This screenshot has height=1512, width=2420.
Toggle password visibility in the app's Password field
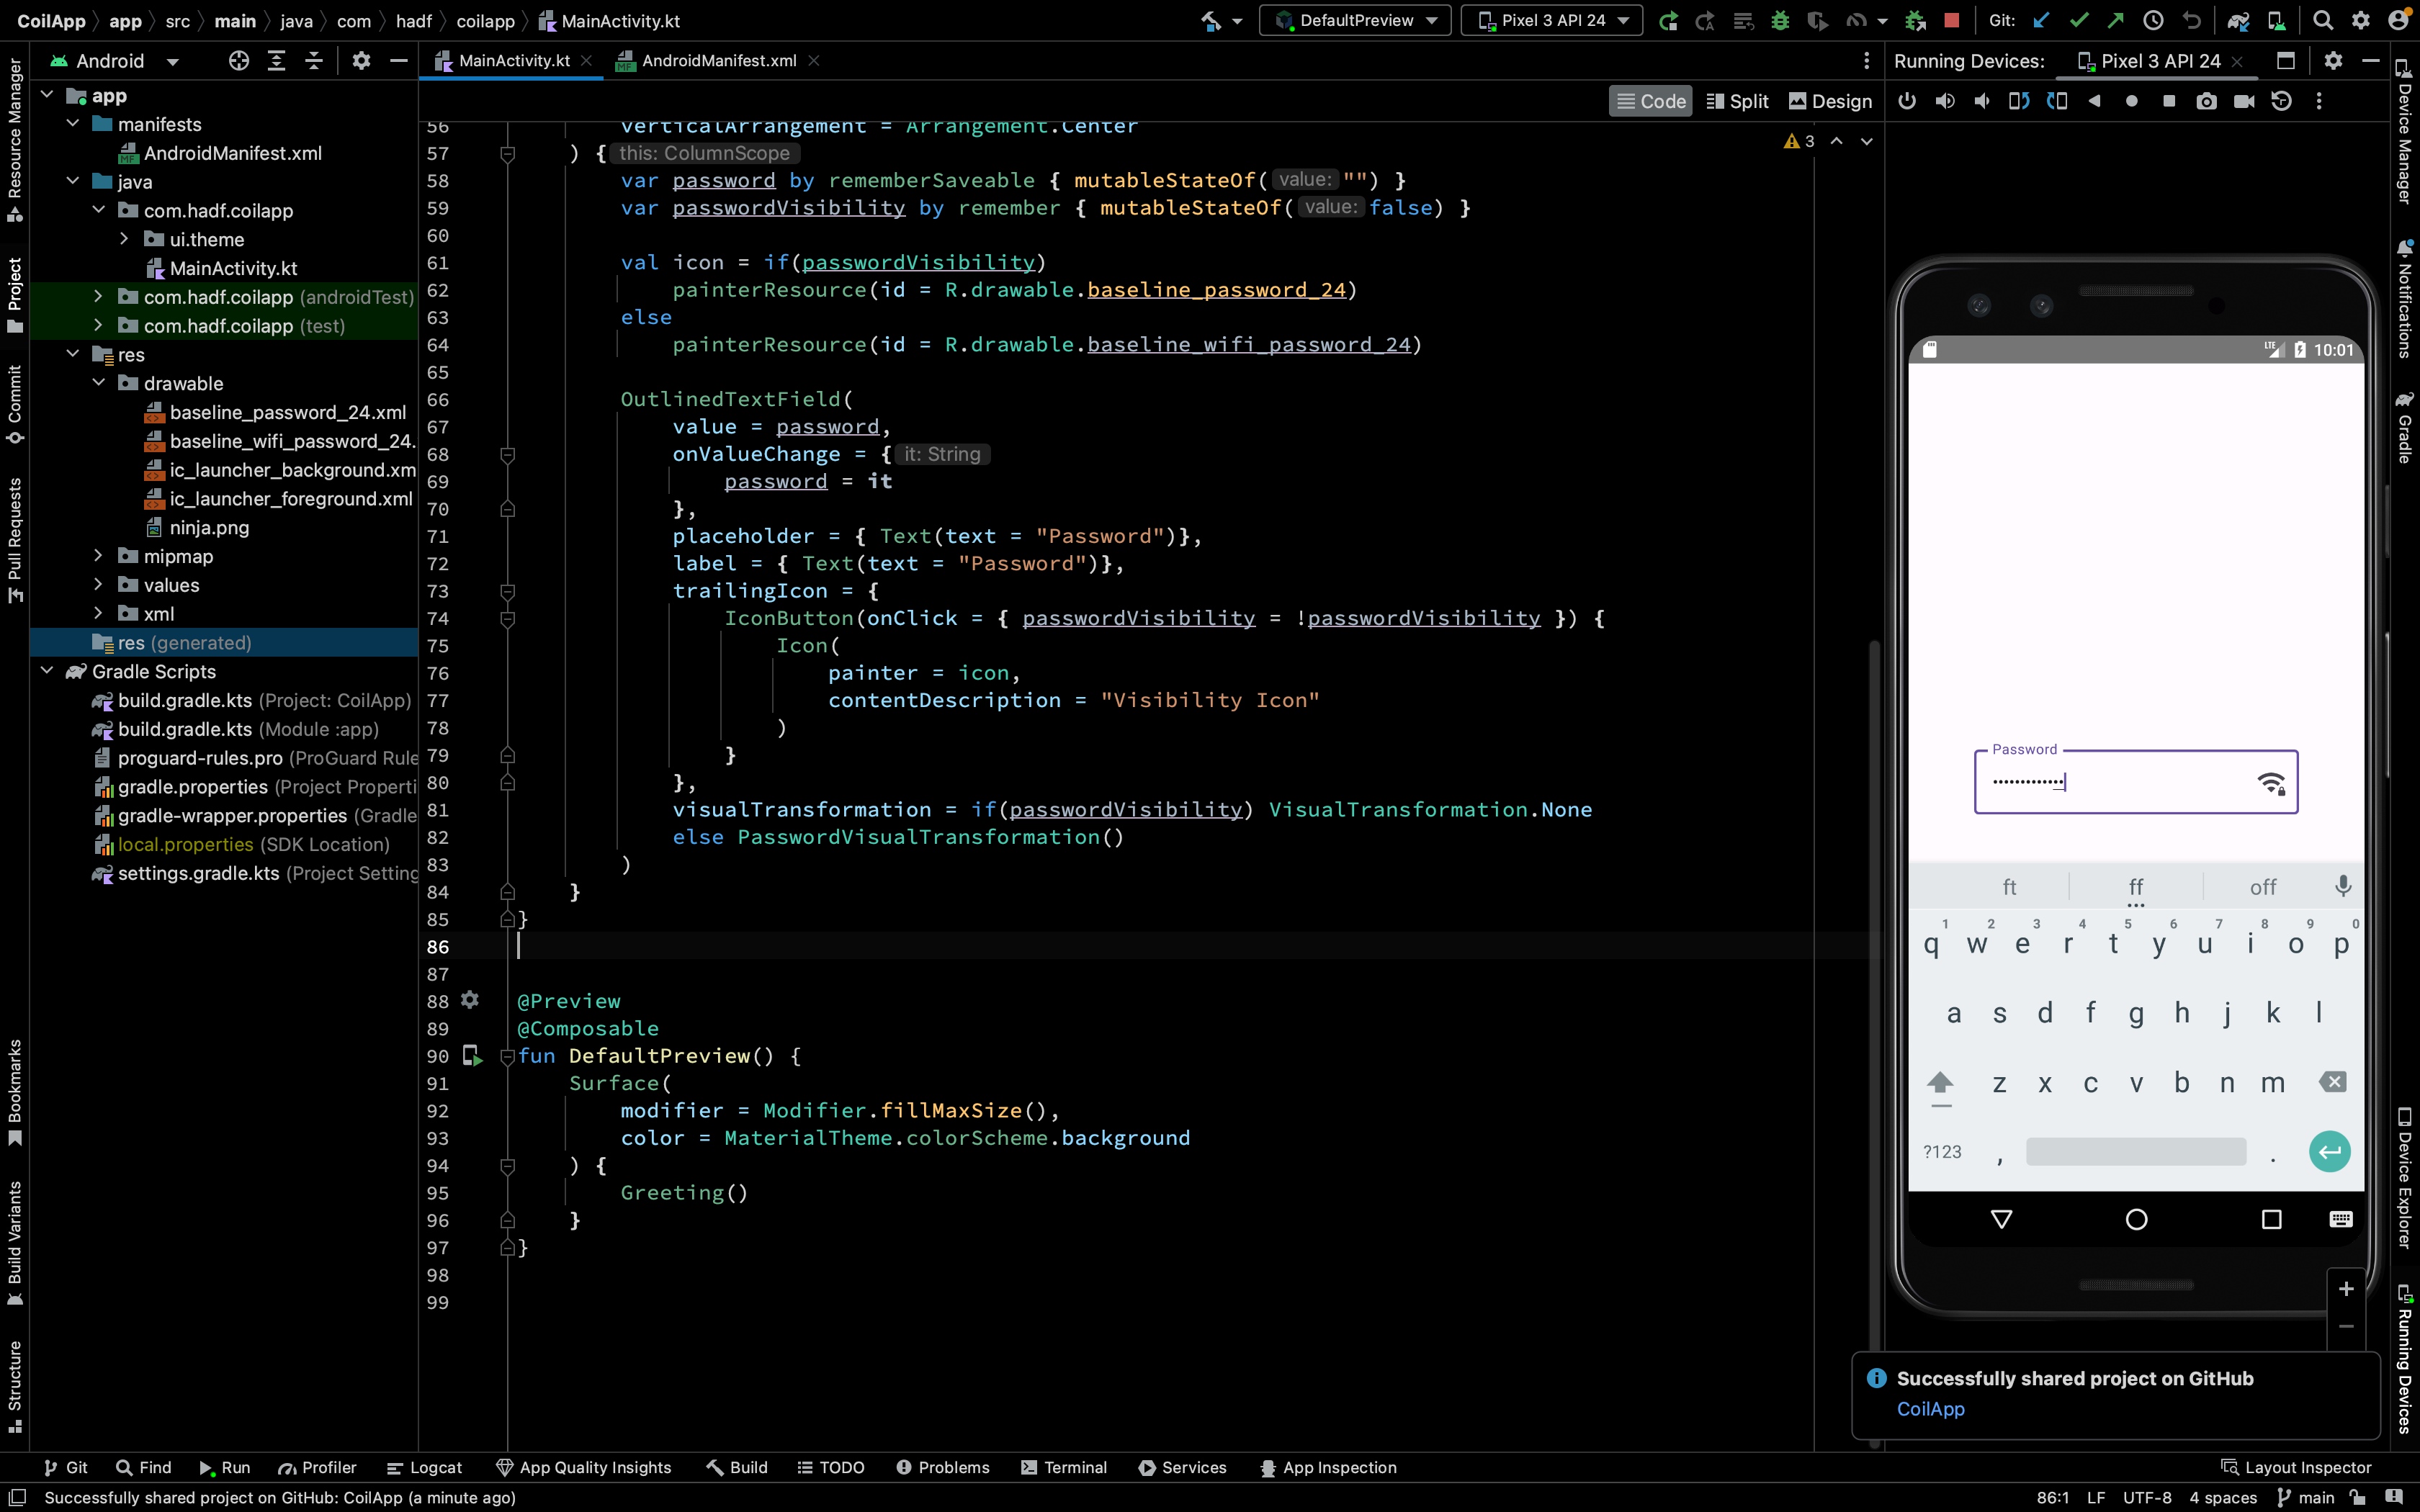(x=2272, y=783)
